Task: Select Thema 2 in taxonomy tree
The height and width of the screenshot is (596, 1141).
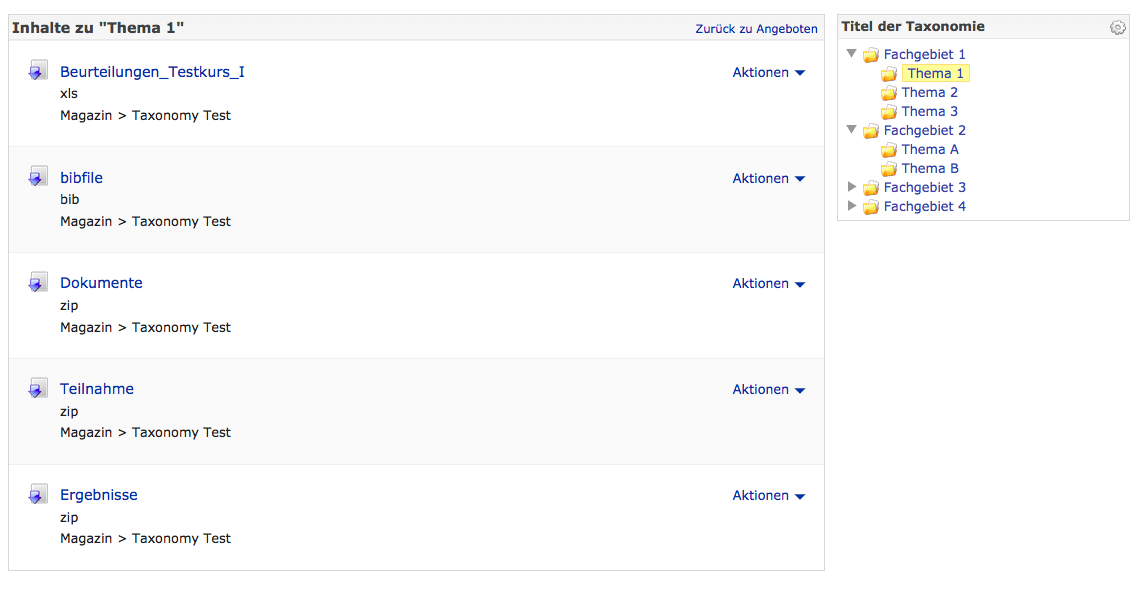Action: coord(929,92)
